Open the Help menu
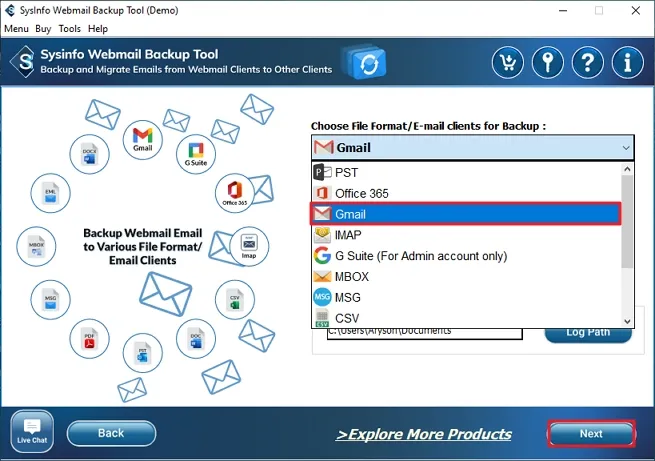Viewport: 655px width, 461px height. pos(98,29)
